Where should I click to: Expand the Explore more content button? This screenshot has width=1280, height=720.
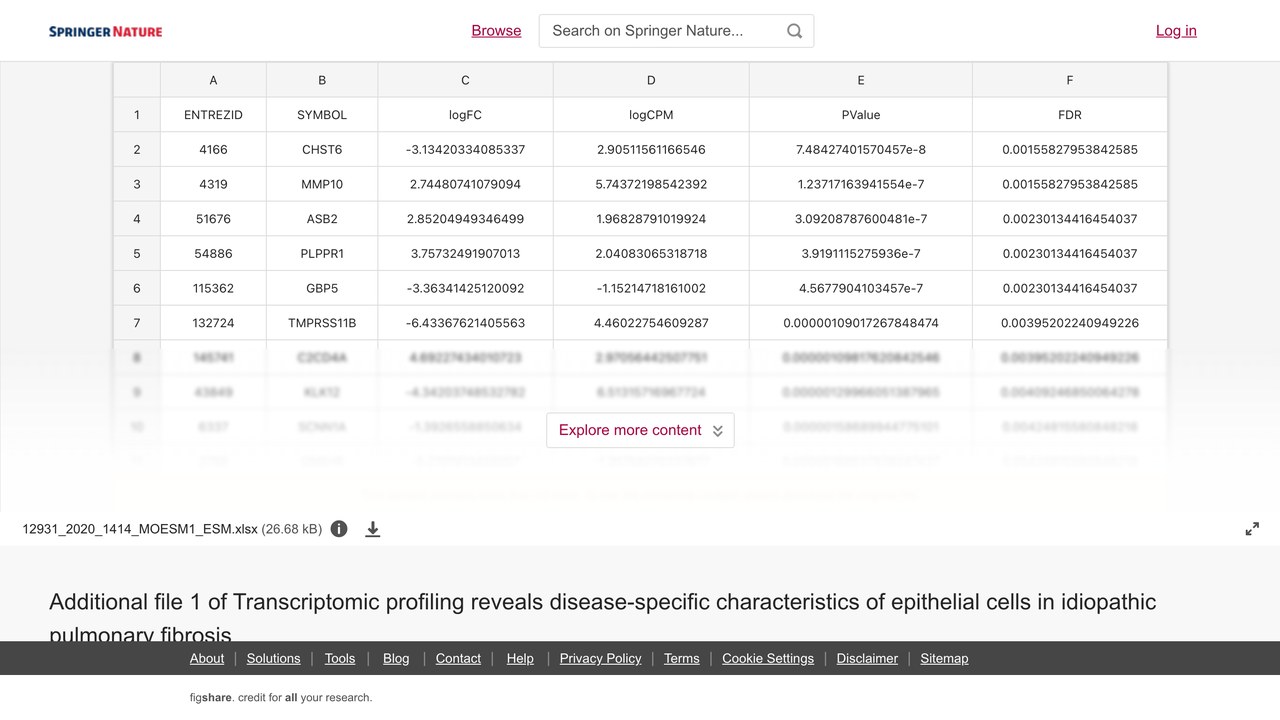point(640,430)
